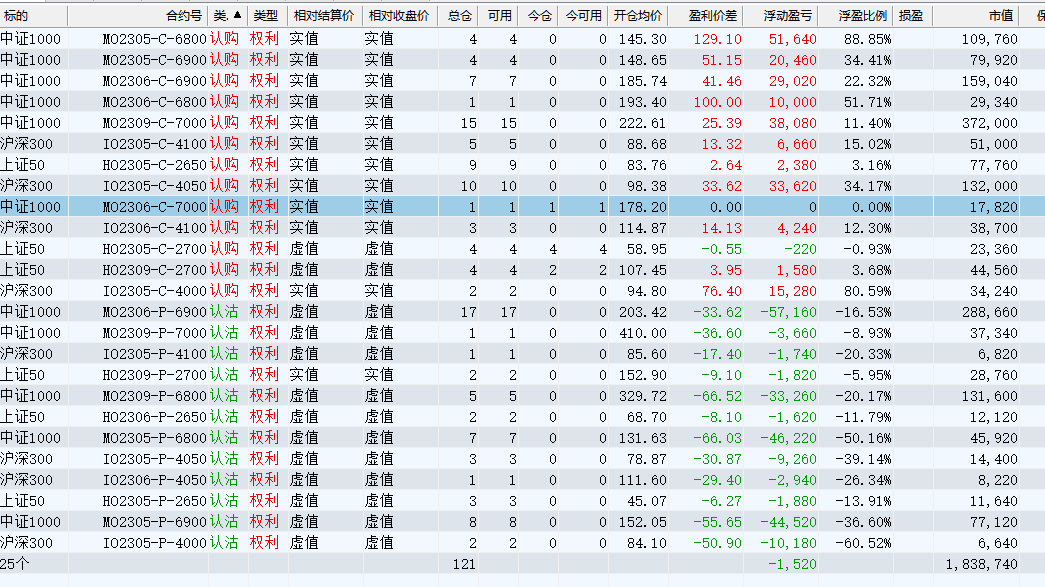Click the 类 column sort arrow header
The image size is (1045, 587).
[x=227, y=15]
